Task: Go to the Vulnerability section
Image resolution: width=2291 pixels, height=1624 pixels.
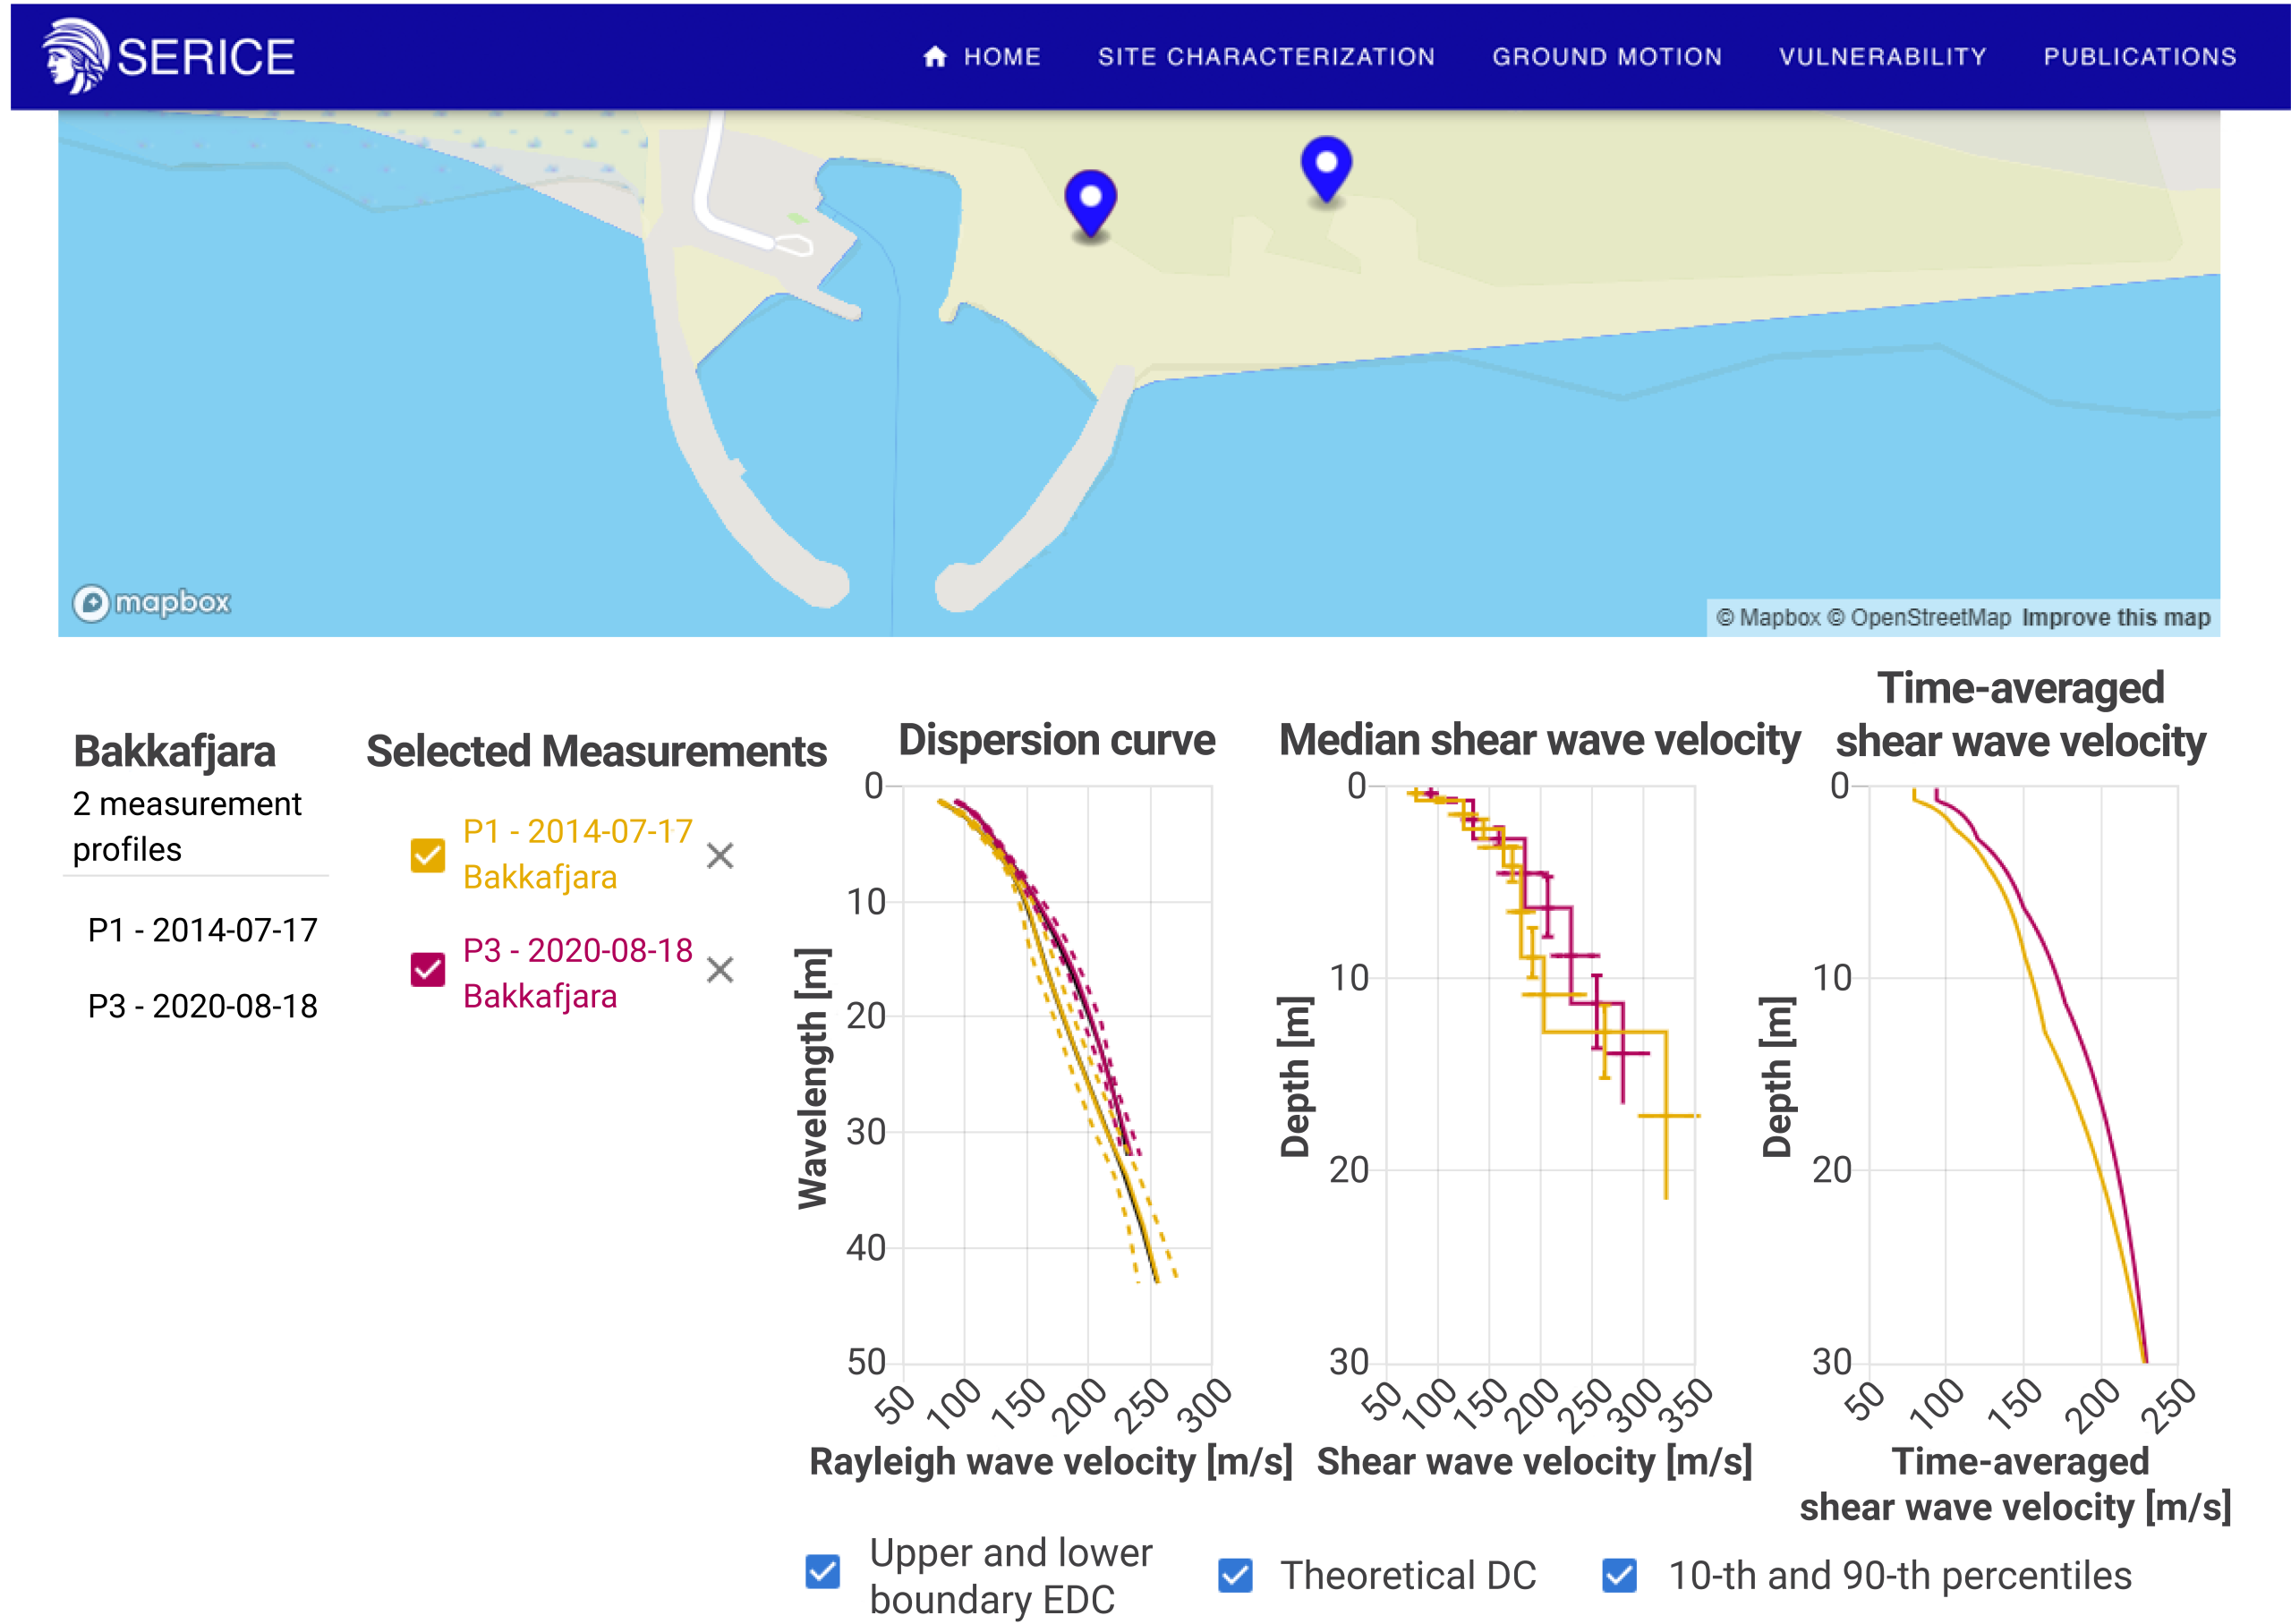Action: tap(1882, 57)
